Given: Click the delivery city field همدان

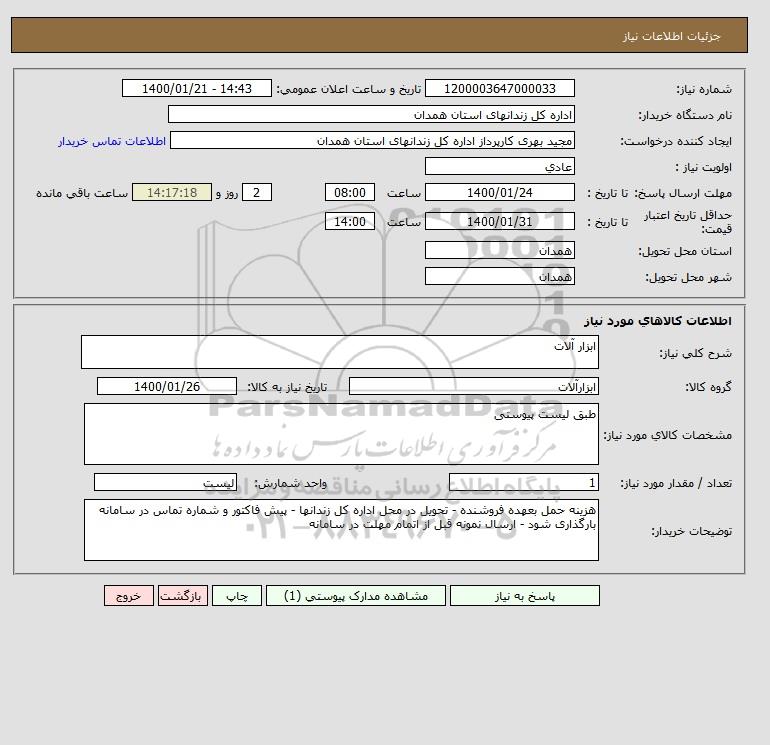Looking at the screenshot, I should tap(499, 276).
